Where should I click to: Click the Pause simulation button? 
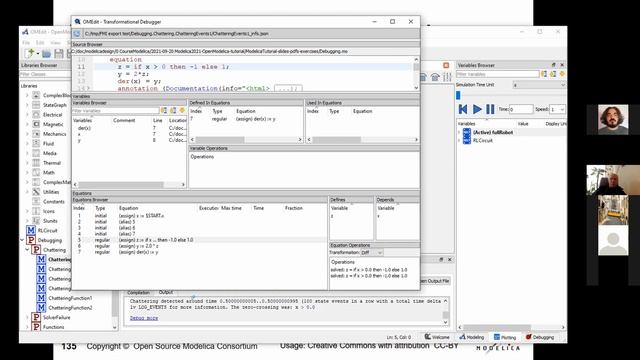pyautogui.click(x=490, y=109)
